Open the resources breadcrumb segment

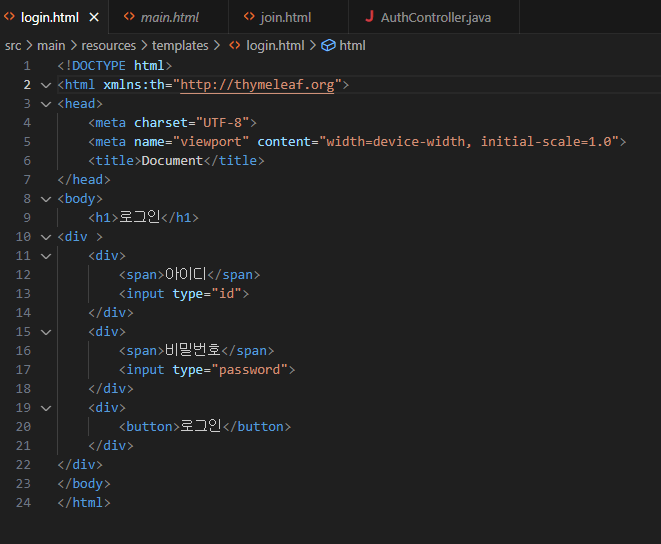108,46
